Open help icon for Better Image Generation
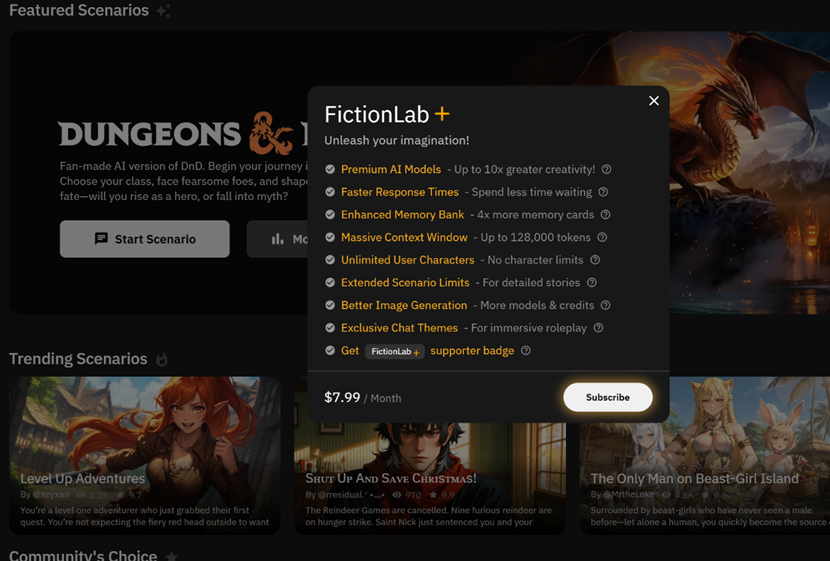The width and height of the screenshot is (830, 561). tap(606, 305)
